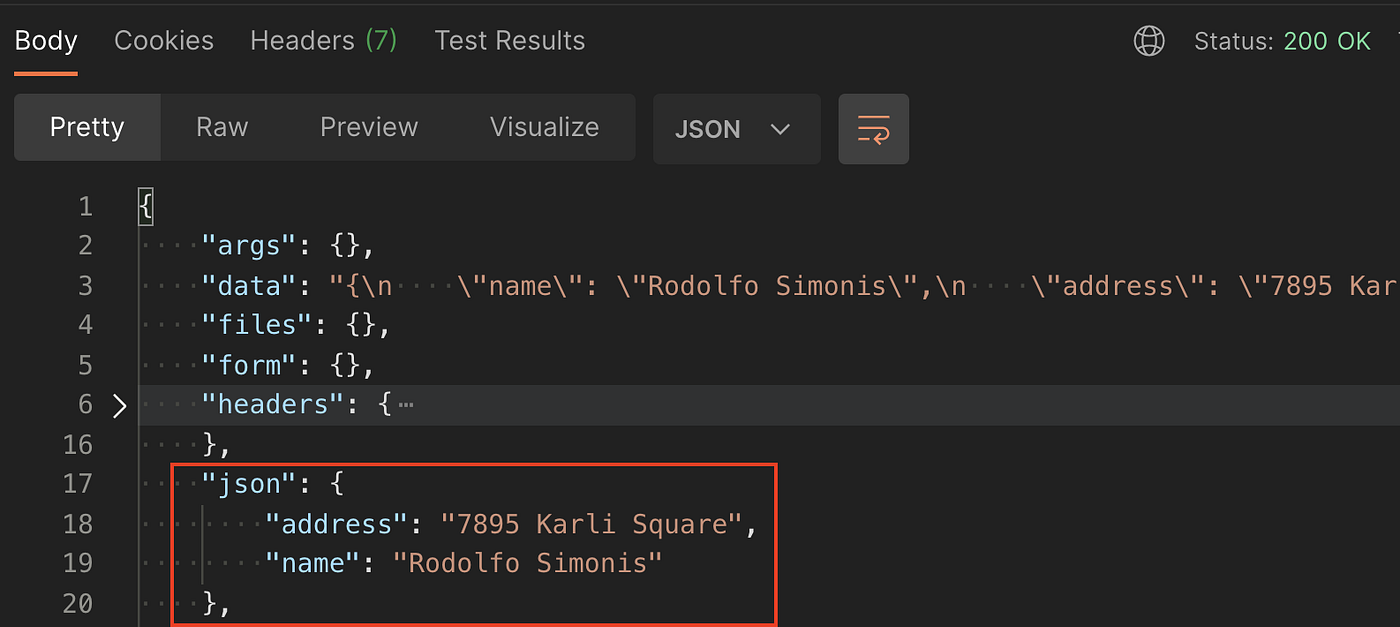
Task: Switch to the Body tab
Action: [x=46, y=41]
